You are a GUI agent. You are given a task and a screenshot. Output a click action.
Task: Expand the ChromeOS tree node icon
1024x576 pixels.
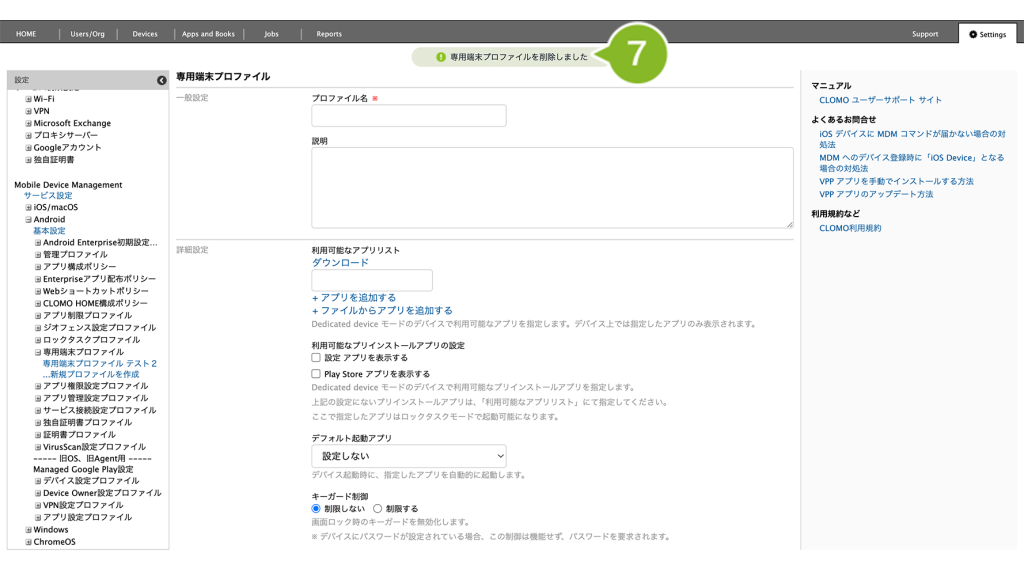point(29,542)
